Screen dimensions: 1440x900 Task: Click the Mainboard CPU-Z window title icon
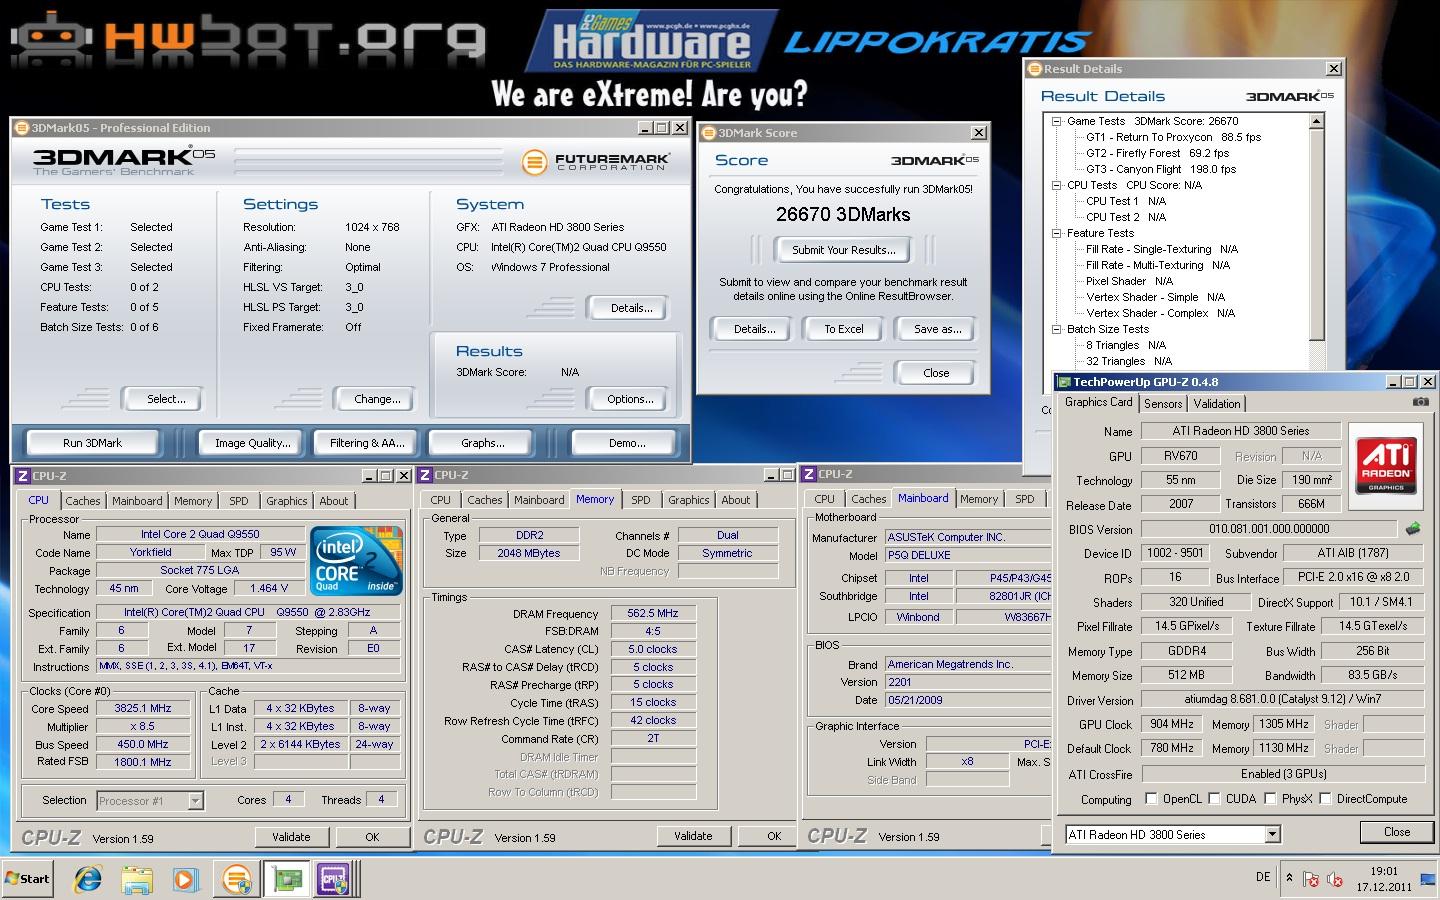[809, 474]
